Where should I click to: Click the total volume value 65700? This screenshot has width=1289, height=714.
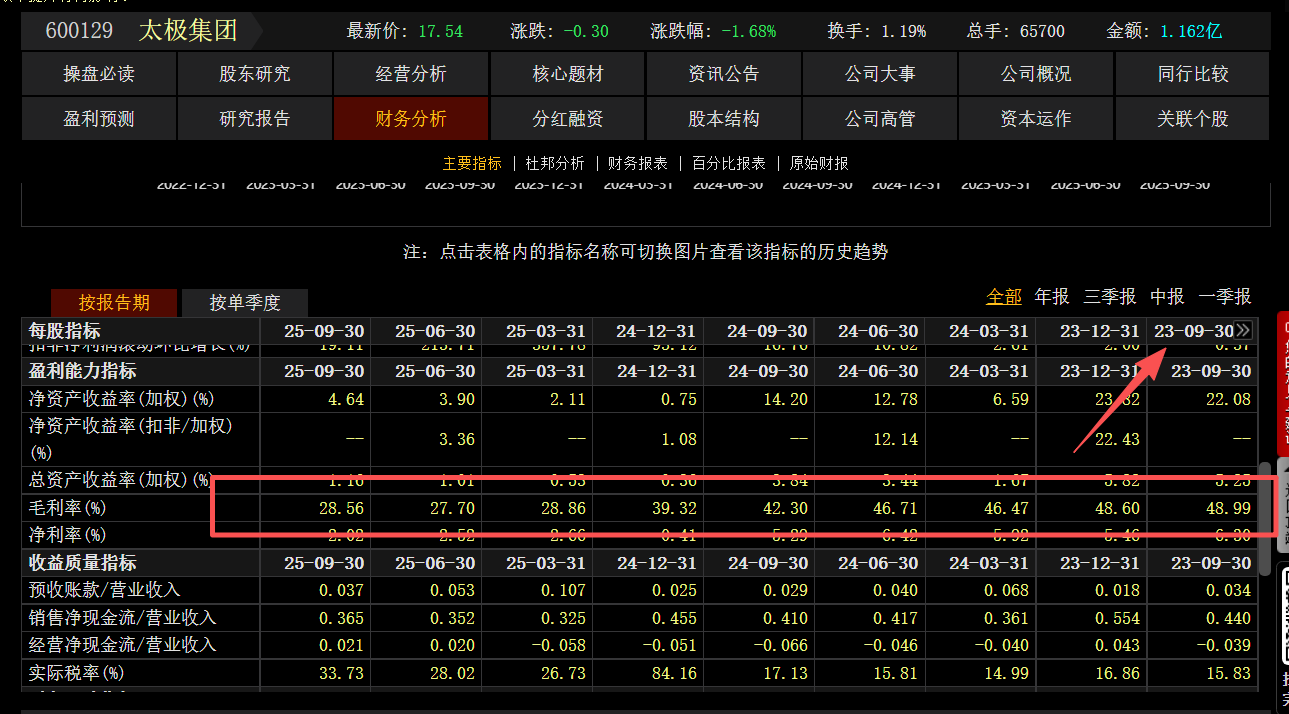(1042, 31)
